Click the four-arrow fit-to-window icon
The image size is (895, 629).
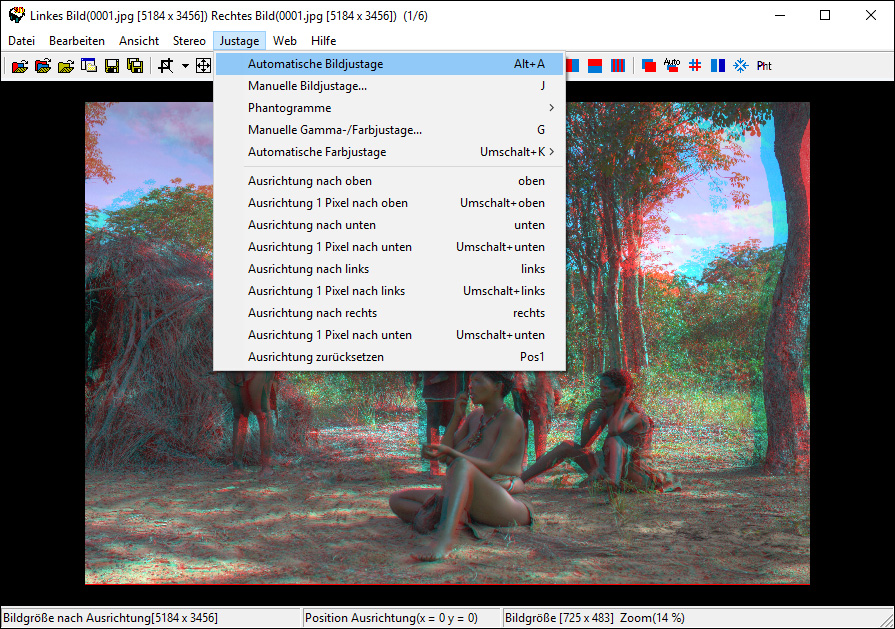point(203,66)
